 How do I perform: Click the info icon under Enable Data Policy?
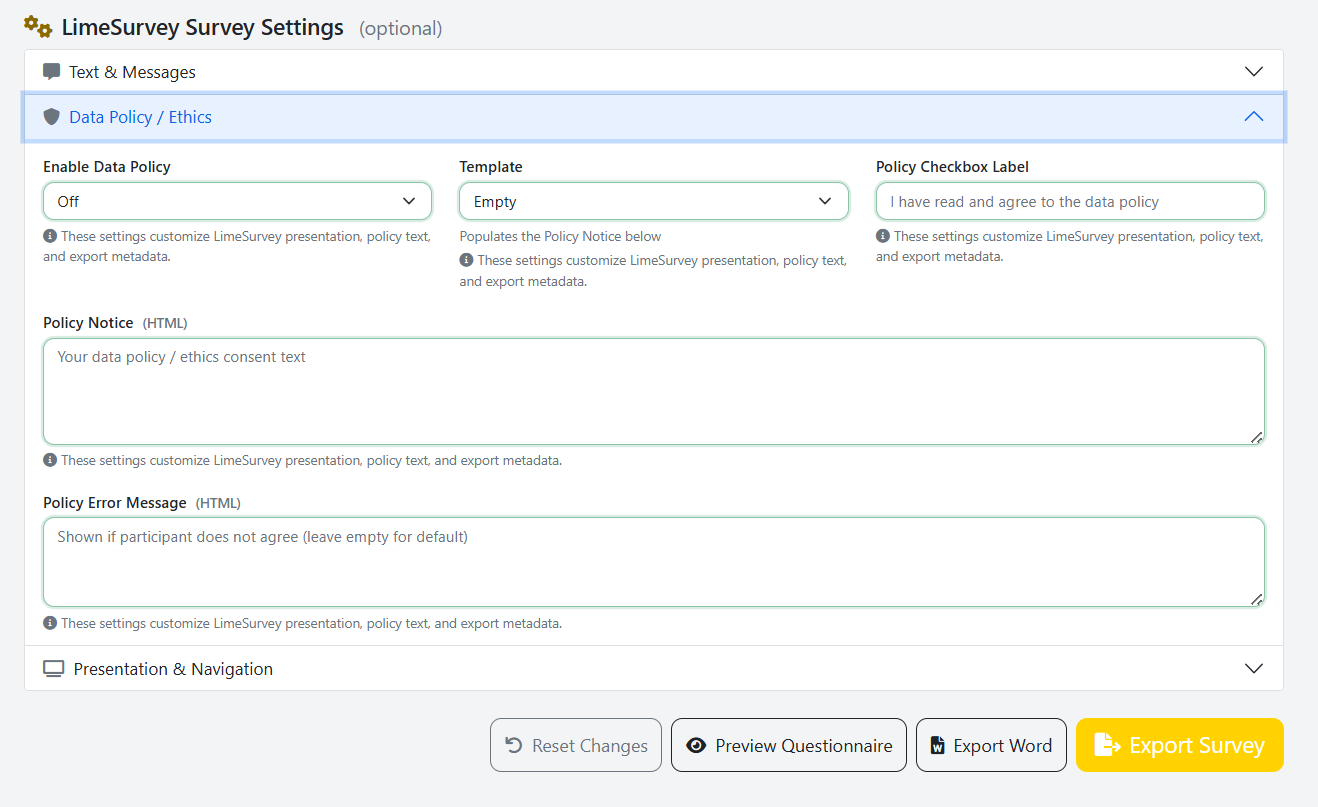click(x=49, y=237)
